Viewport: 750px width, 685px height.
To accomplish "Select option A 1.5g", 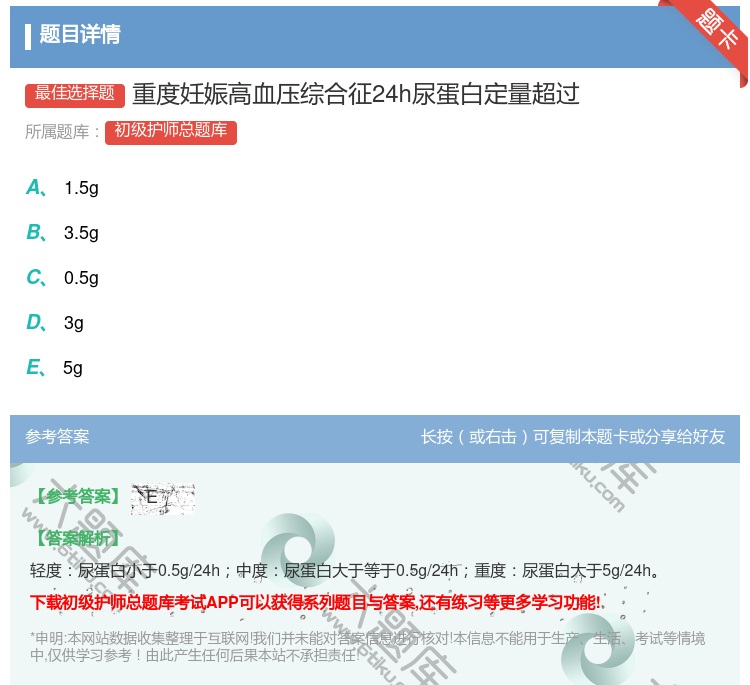I will 62,188.
